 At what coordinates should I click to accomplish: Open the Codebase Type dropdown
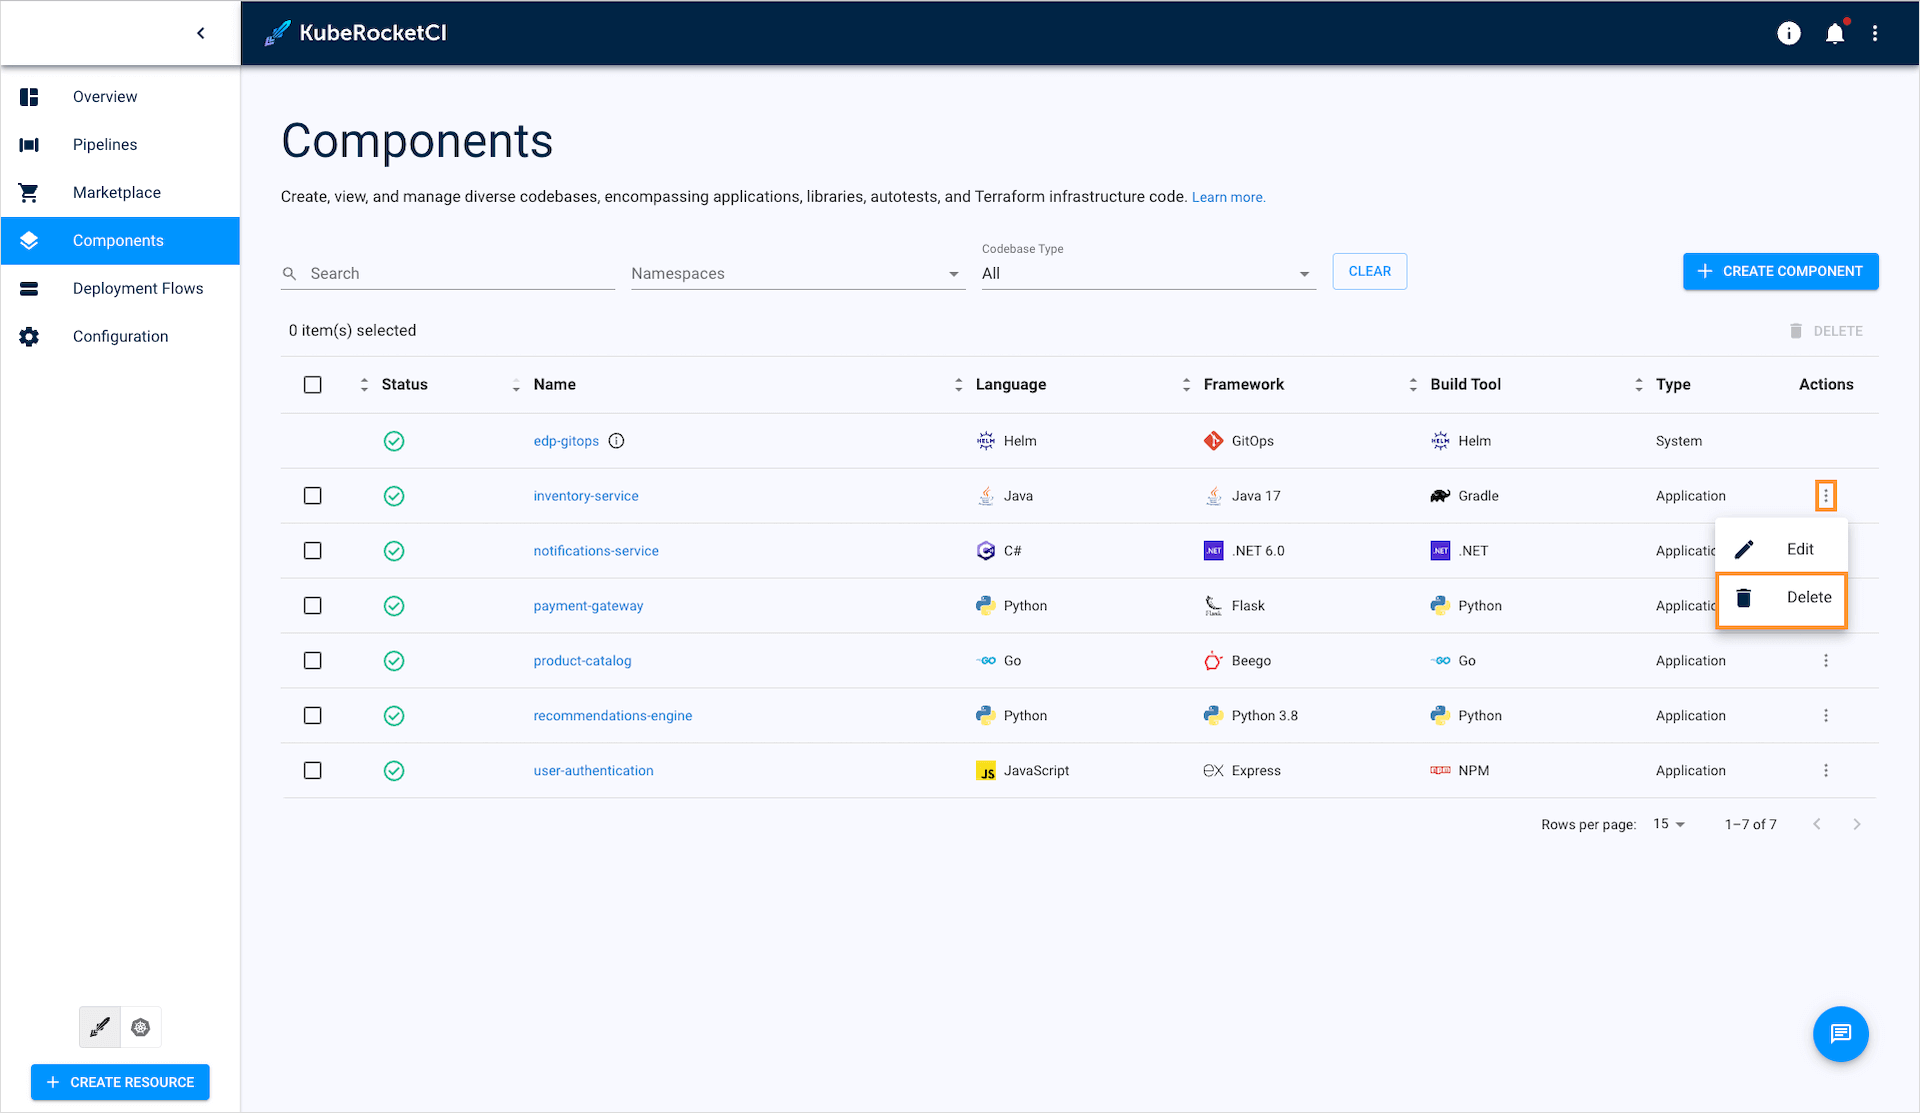coord(1144,273)
